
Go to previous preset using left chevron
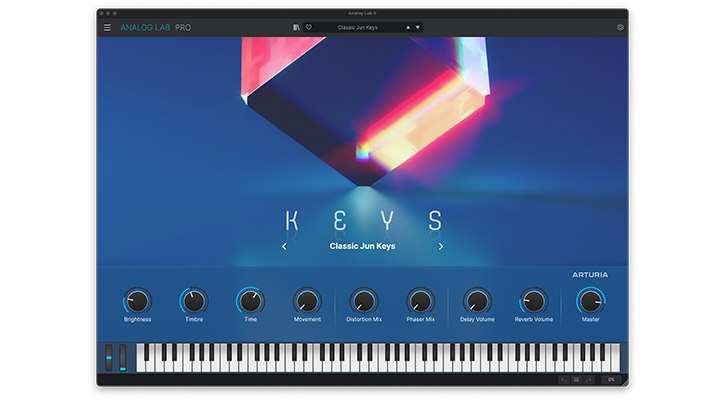coord(284,246)
